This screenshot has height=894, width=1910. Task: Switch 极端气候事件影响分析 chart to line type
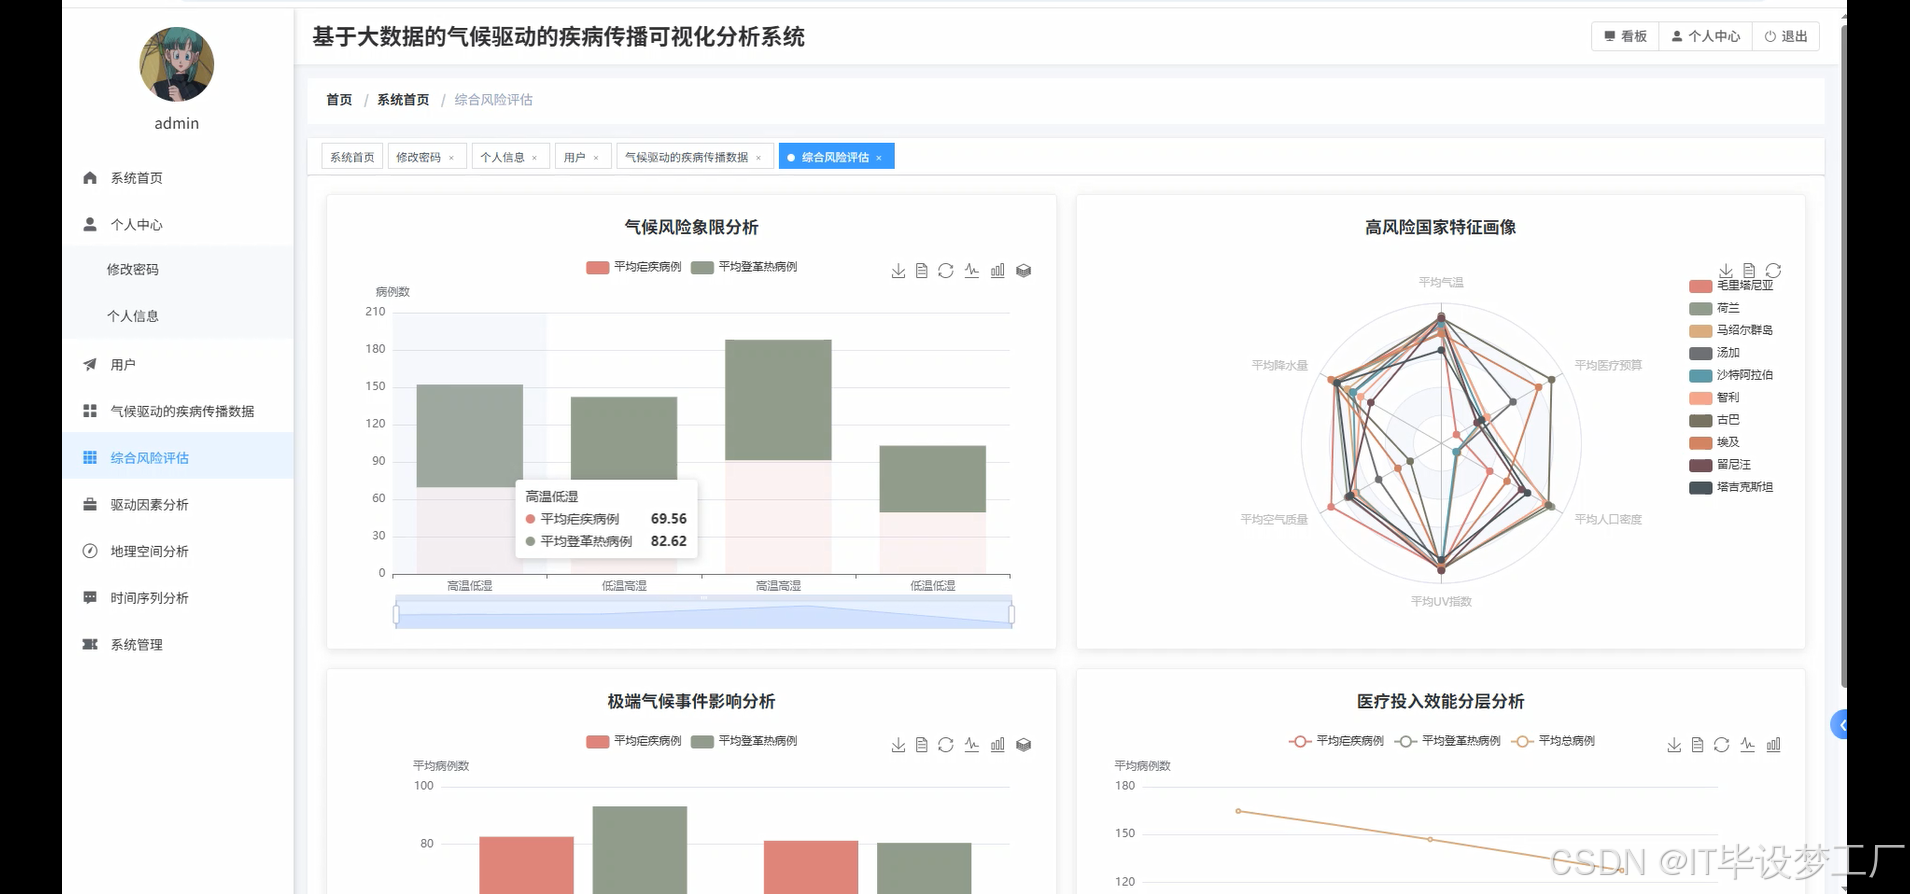point(972,745)
